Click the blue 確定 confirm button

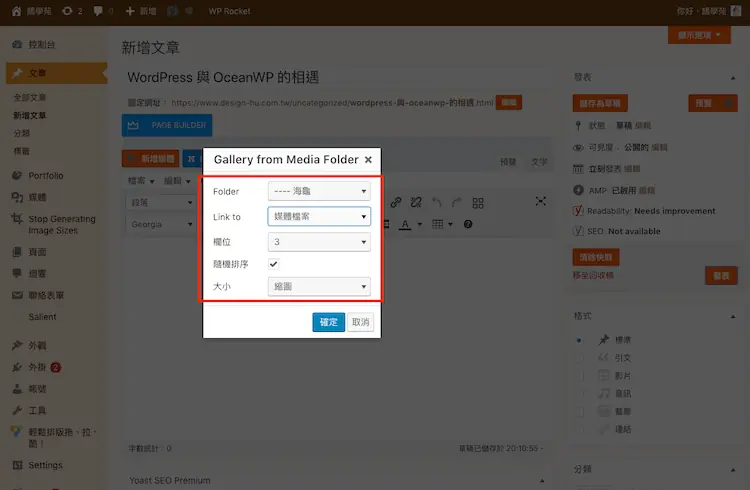[329, 322]
